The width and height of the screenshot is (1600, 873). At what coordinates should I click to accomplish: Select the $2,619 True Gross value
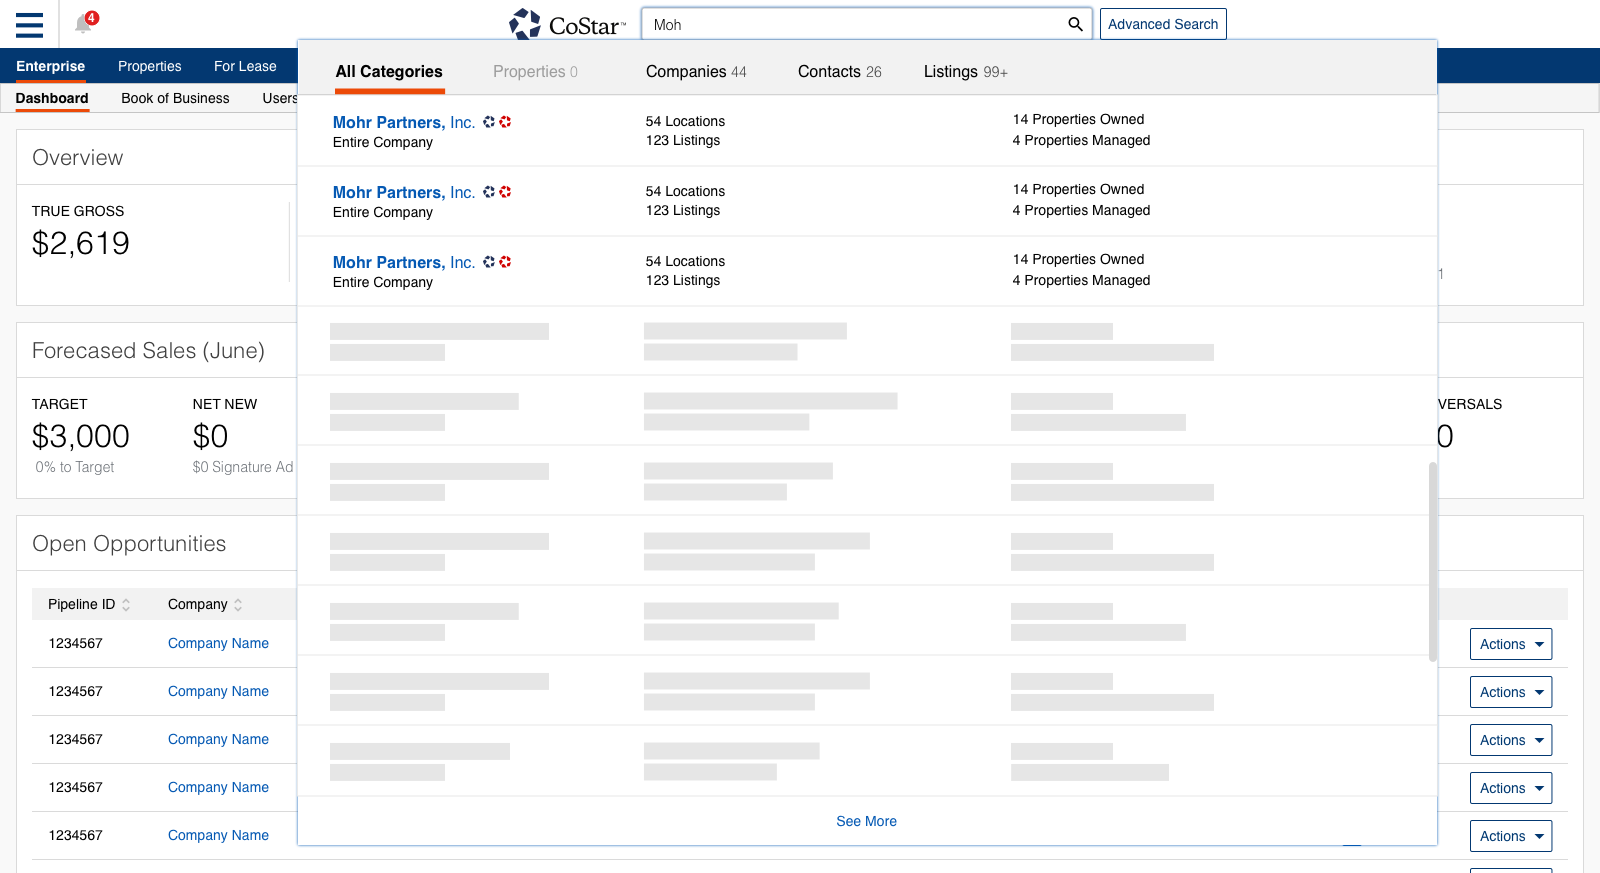coord(81,243)
